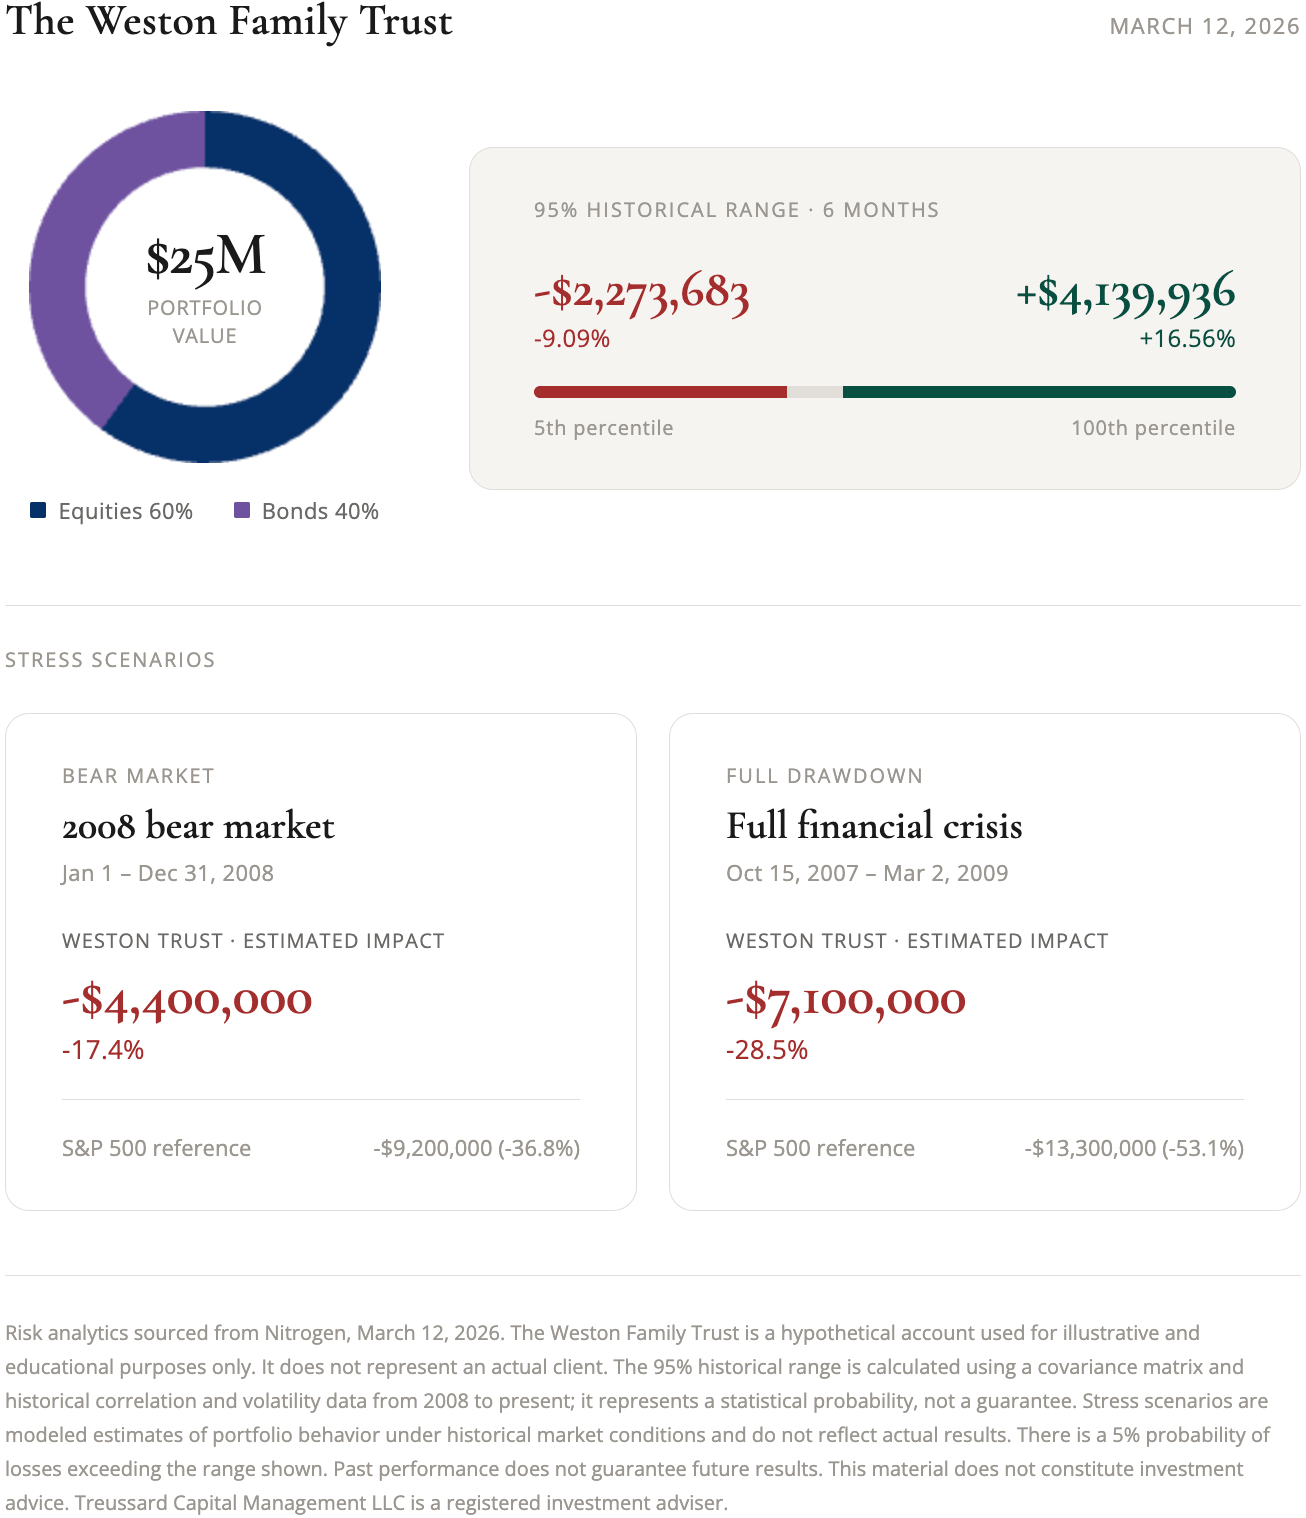Click the +$4,139,936 upside figure
1306x1518 pixels.
1125,294
